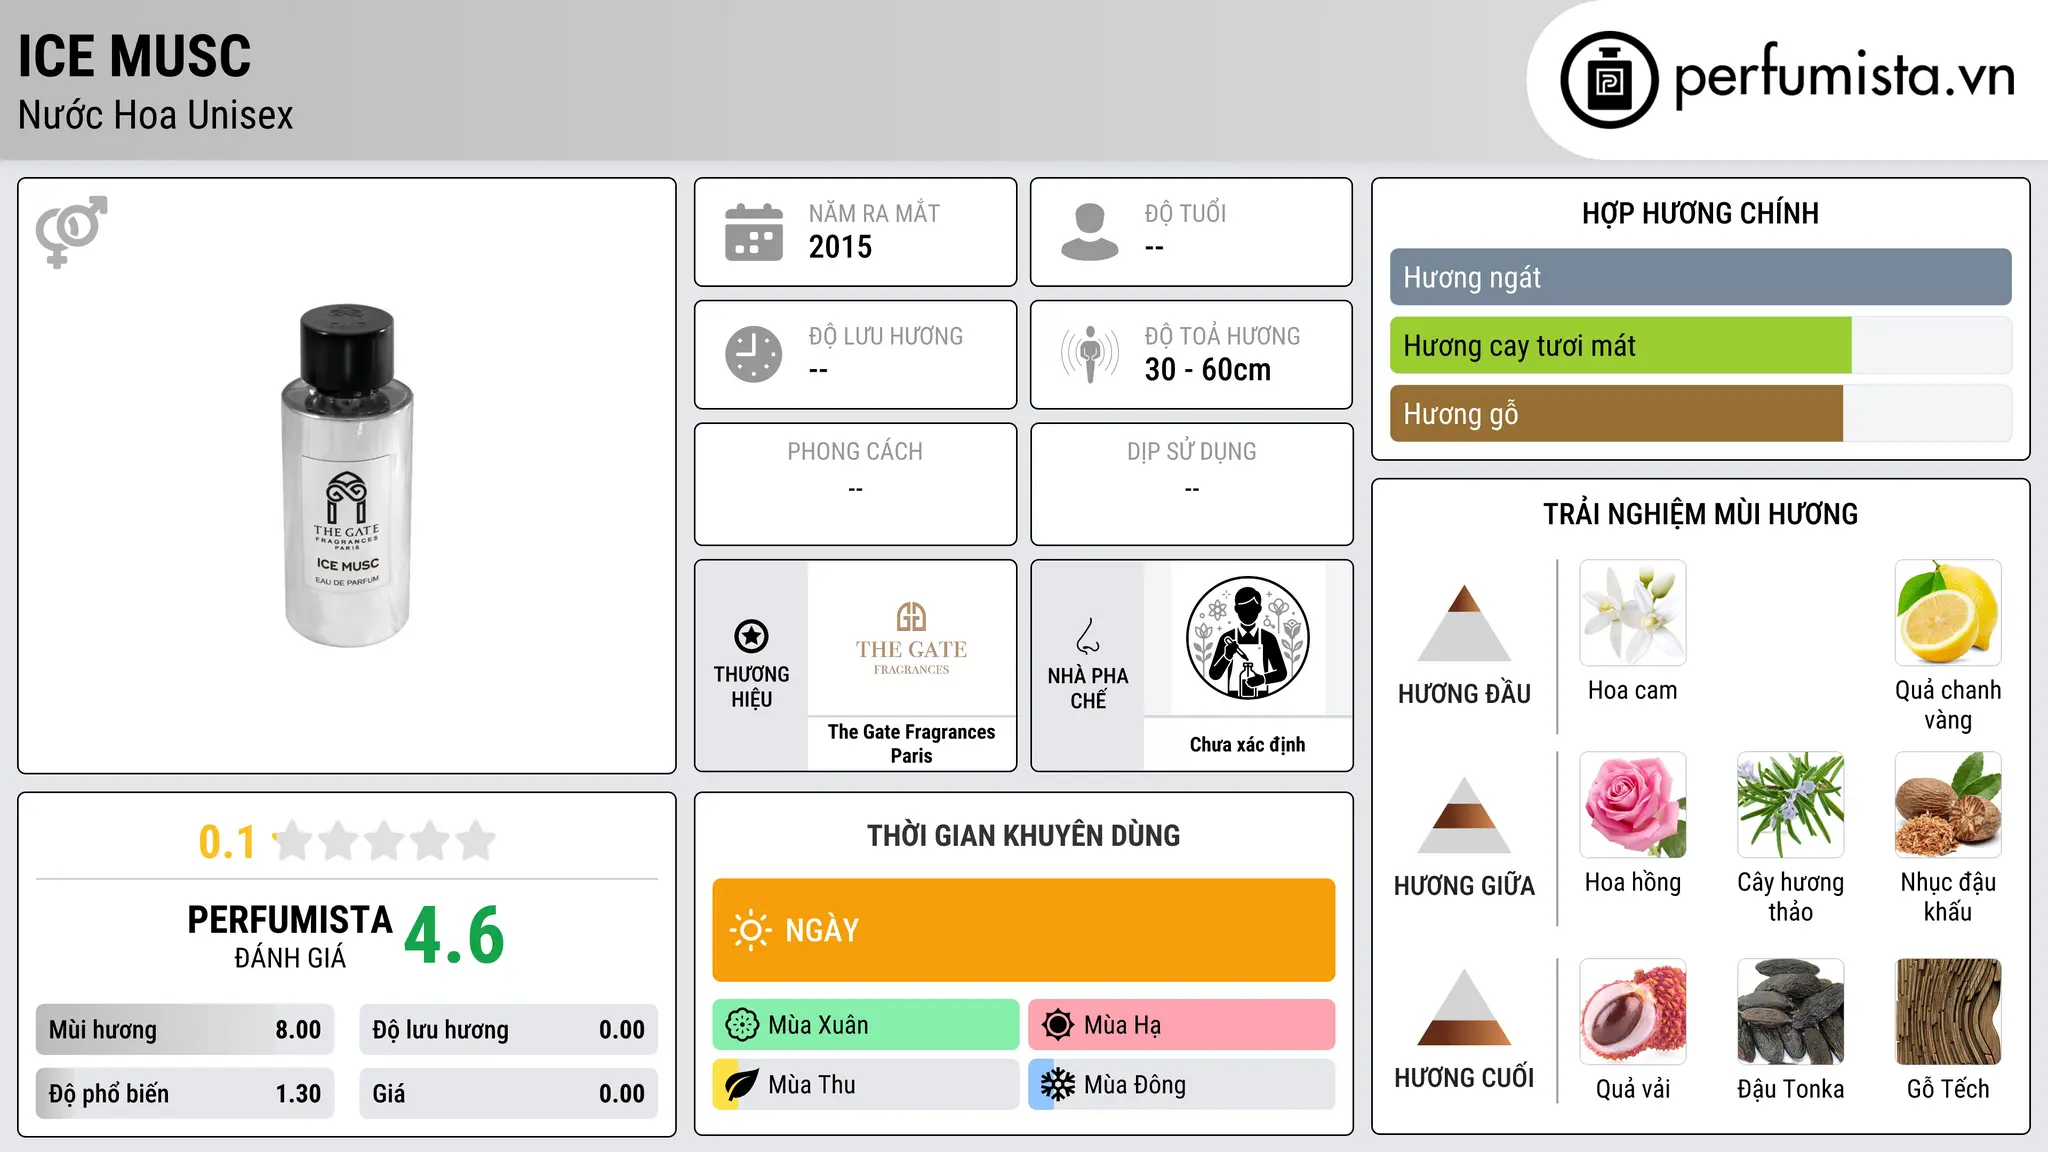Viewport: 2048px width, 1152px height.
Task: Click the Perfumista rating 4.6
Action: click(455, 935)
